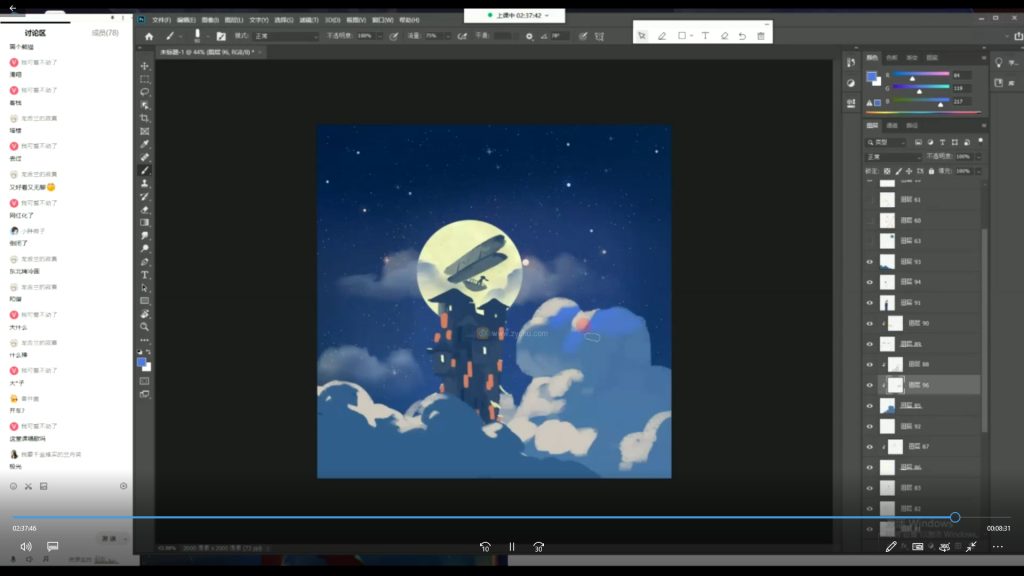1024x576 pixels.
Task: Open the brush mode dropdown in options bar
Action: 285,36
